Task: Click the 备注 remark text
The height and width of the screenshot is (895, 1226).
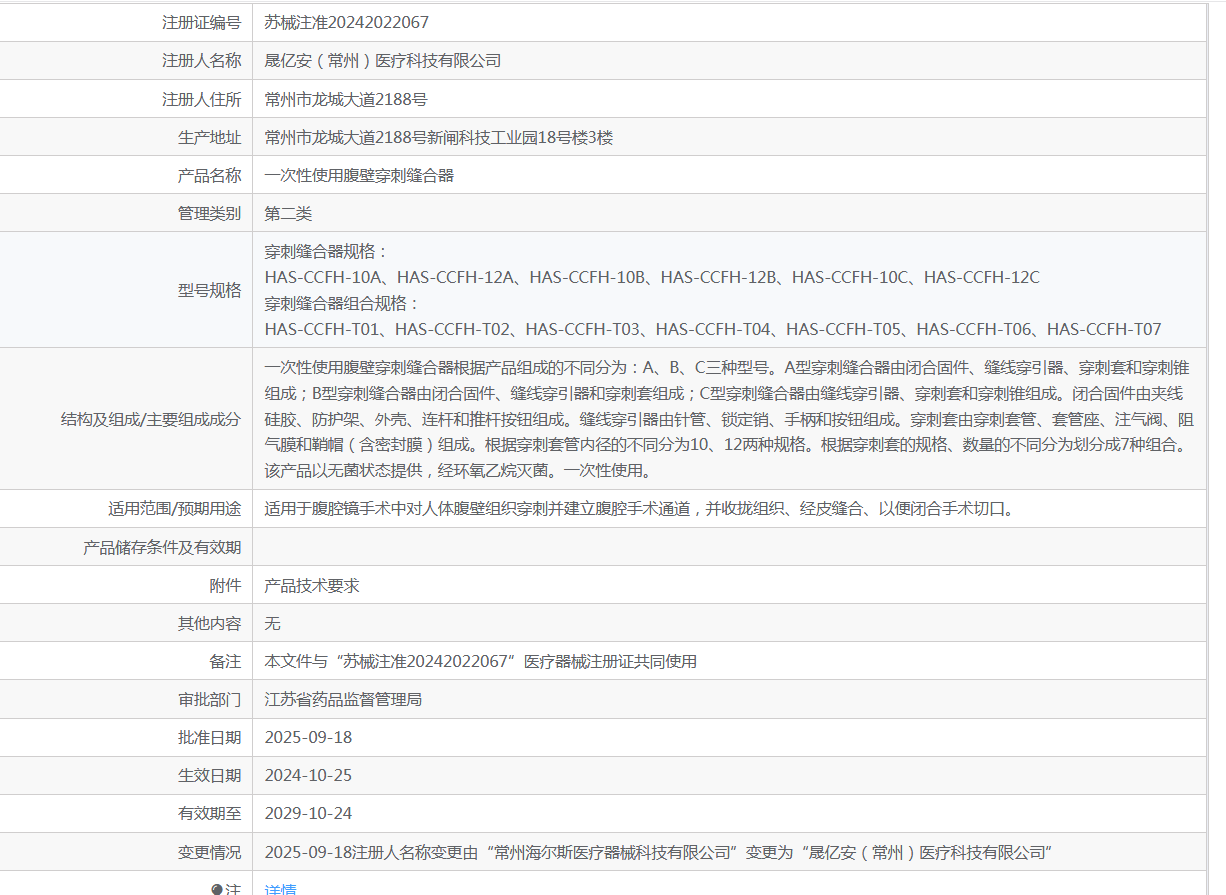Action: pyautogui.click(x=480, y=661)
